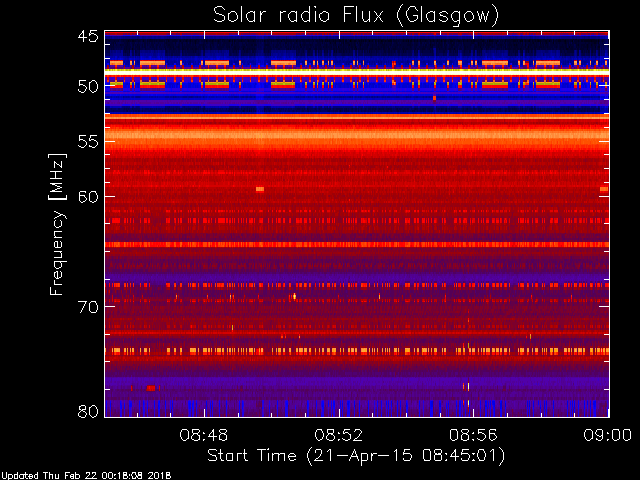This screenshot has width=640, height=480.
Task: Click the orange blip near 60 MHz at 08:49
Action: [x=260, y=189]
